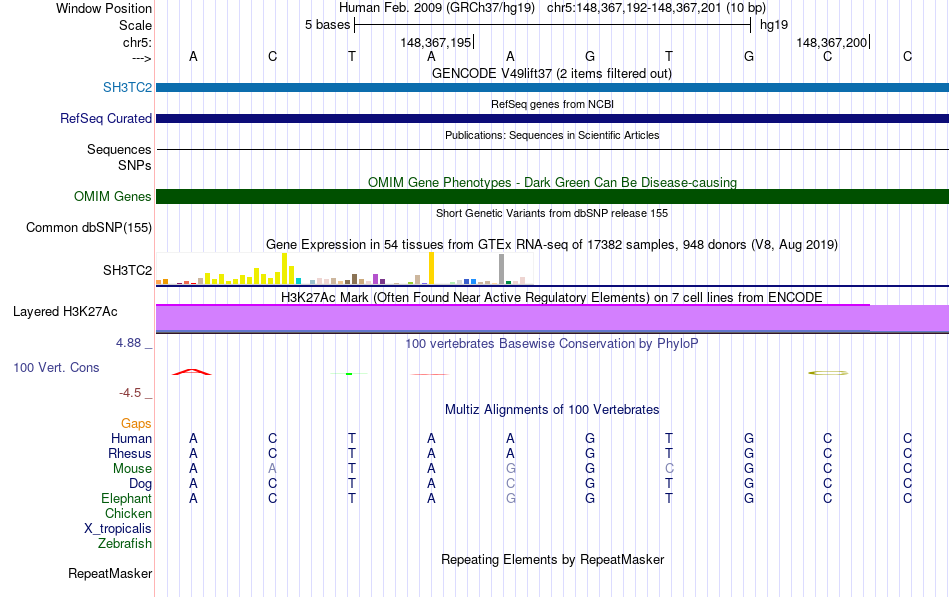Click the GENCODE V49lift37 track title

[551, 73]
